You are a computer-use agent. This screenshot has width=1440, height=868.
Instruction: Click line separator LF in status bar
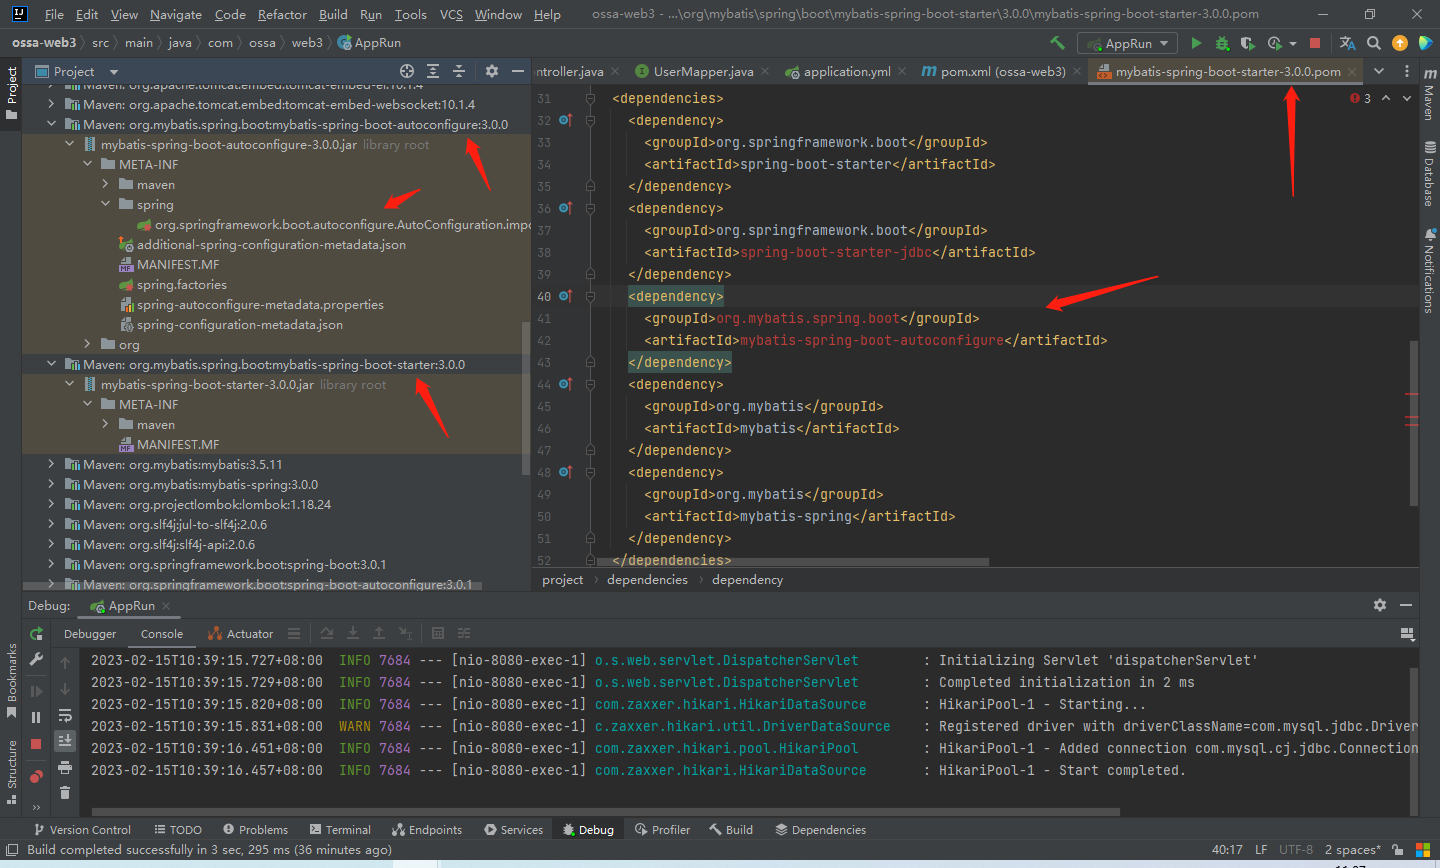[1261, 850]
